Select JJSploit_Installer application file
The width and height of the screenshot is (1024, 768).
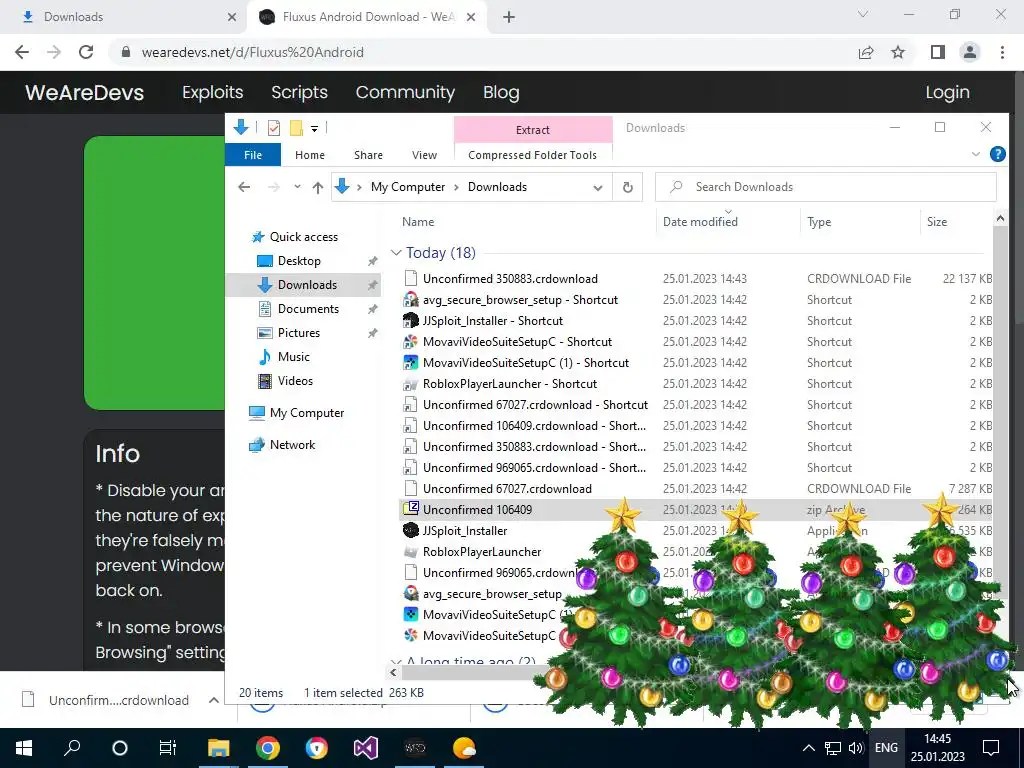point(465,530)
